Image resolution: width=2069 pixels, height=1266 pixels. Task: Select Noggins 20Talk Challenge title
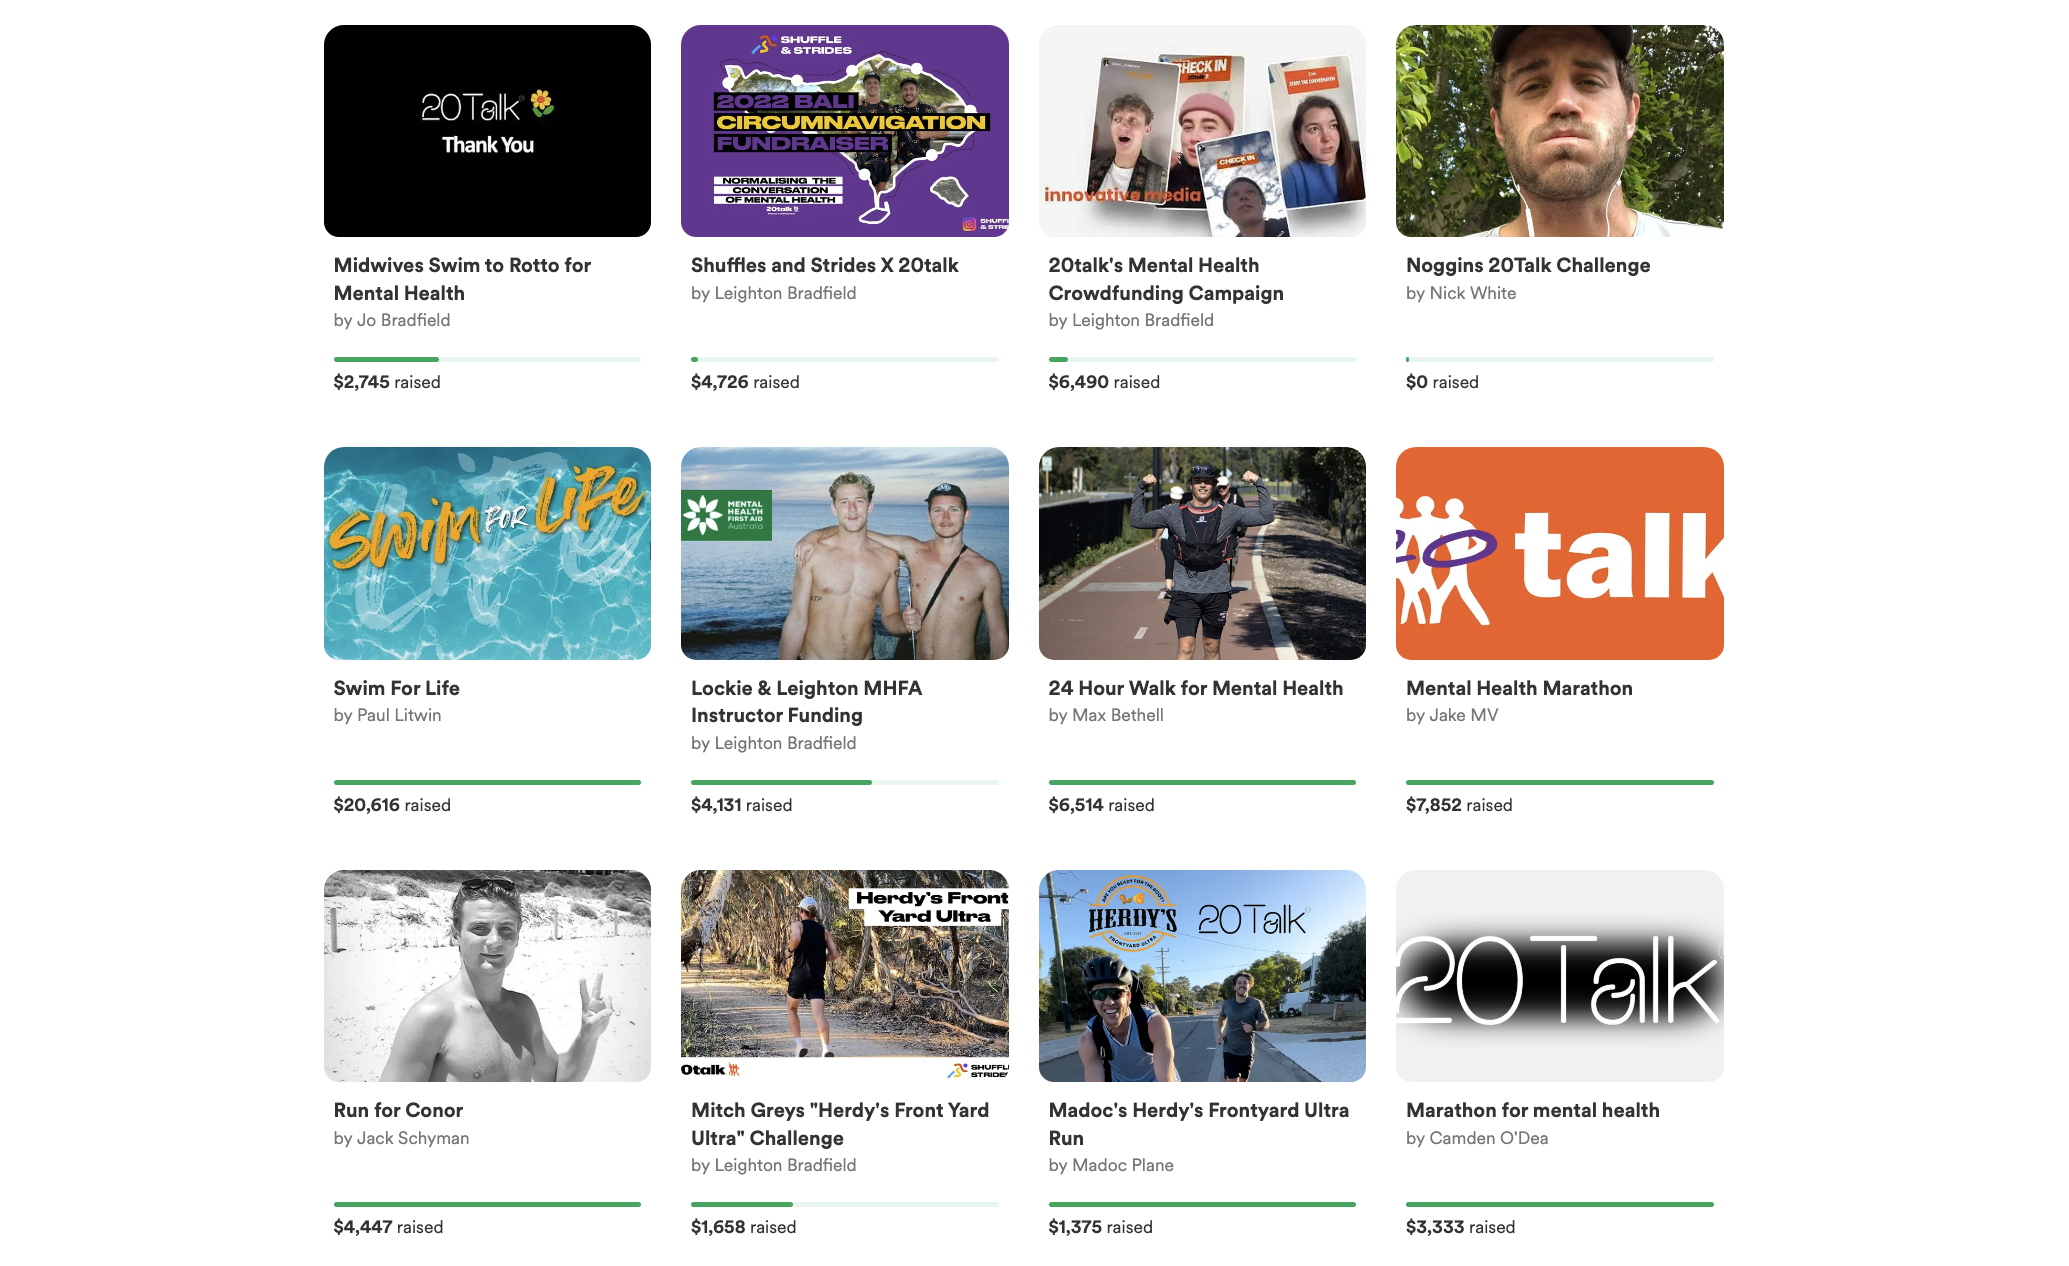point(1527,265)
